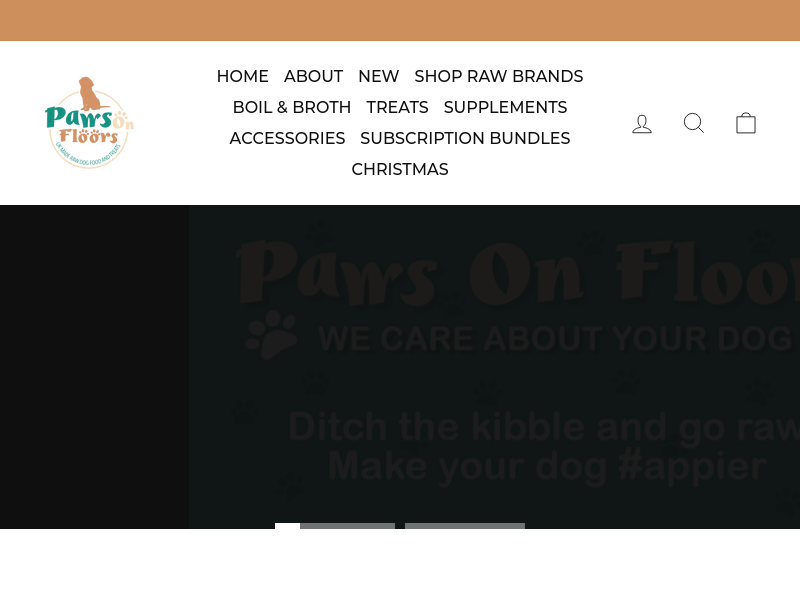The height and width of the screenshot is (600, 800).
Task: Open the SUPPLEMENTS menu item
Action: click(x=505, y=108)
